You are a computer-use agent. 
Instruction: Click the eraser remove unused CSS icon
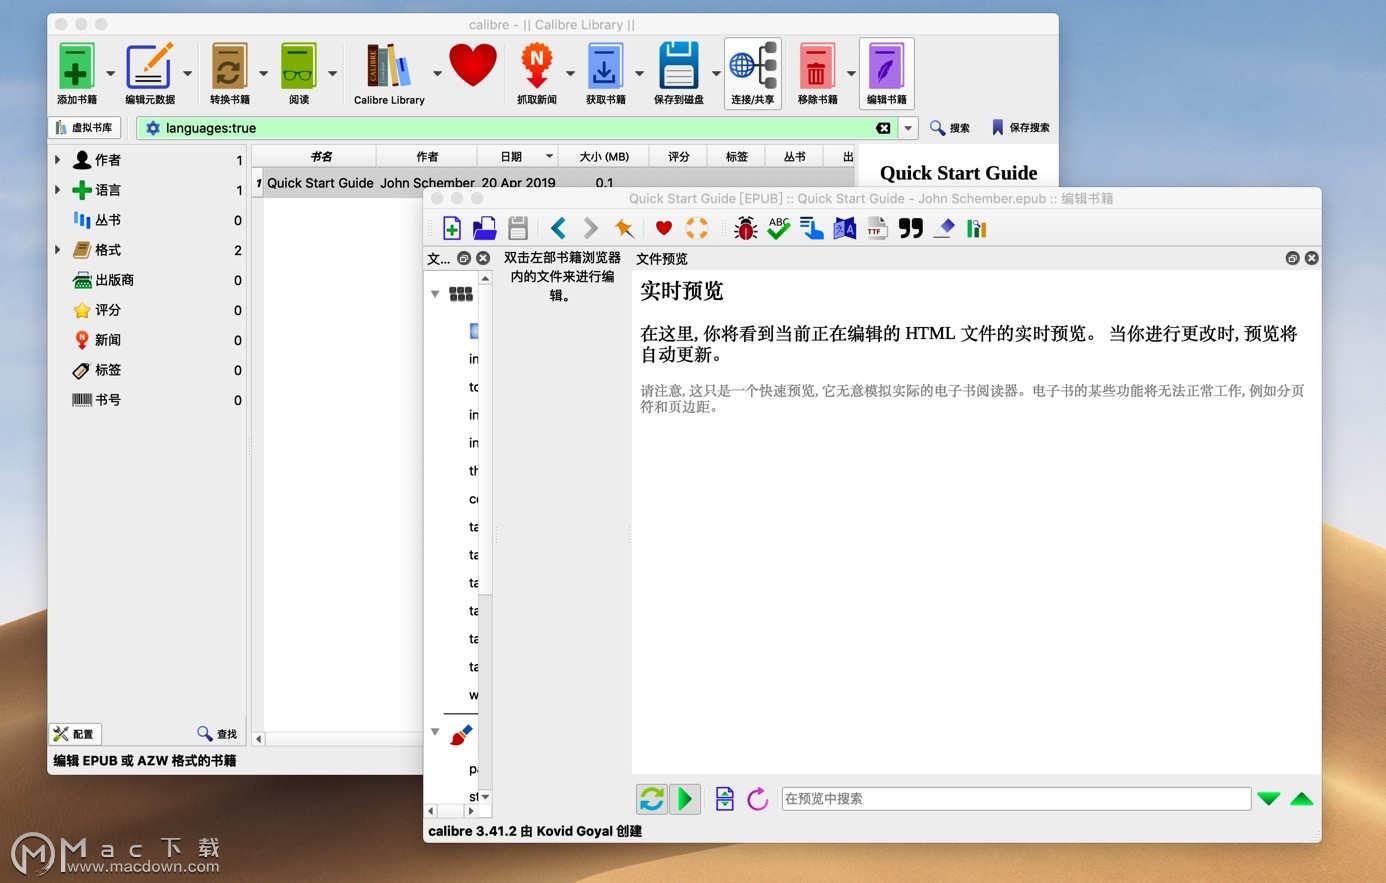[x=943, y=229]
